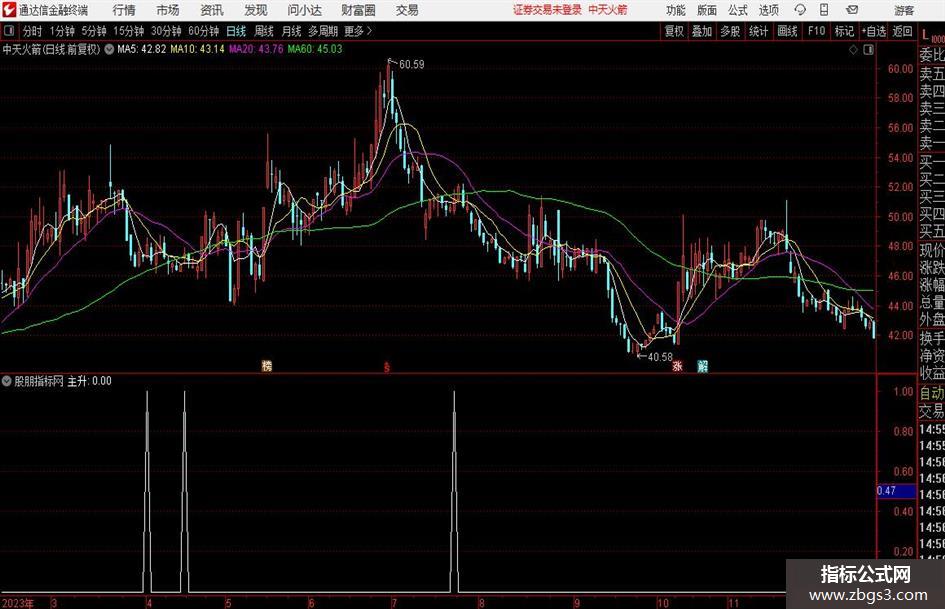Open the 版面 menu

pos(707,10)
